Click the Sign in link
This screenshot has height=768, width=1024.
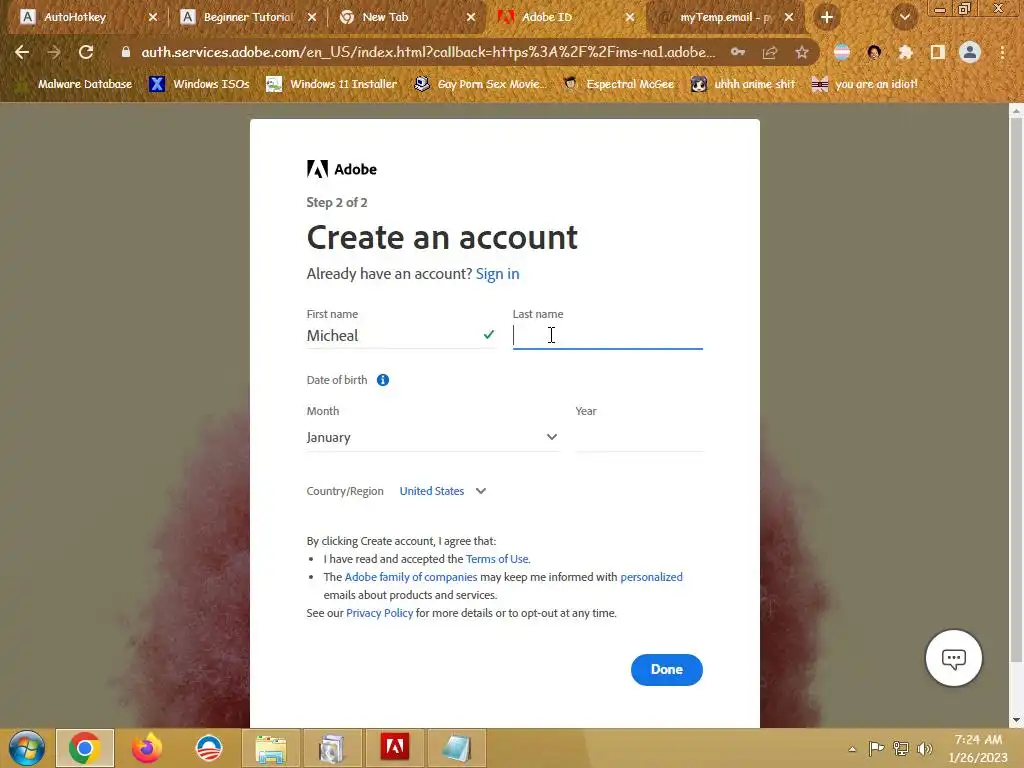pyautogui.click(x=498, y=274)
